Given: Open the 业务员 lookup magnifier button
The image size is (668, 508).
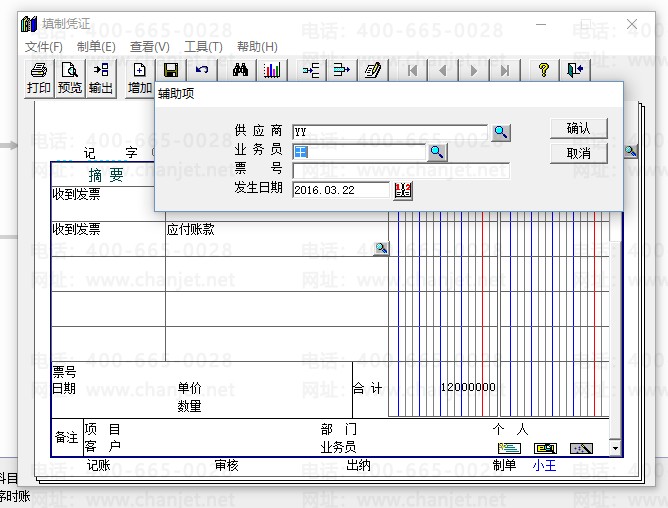Looking at the screenshot, I should (x=437, y=152).
